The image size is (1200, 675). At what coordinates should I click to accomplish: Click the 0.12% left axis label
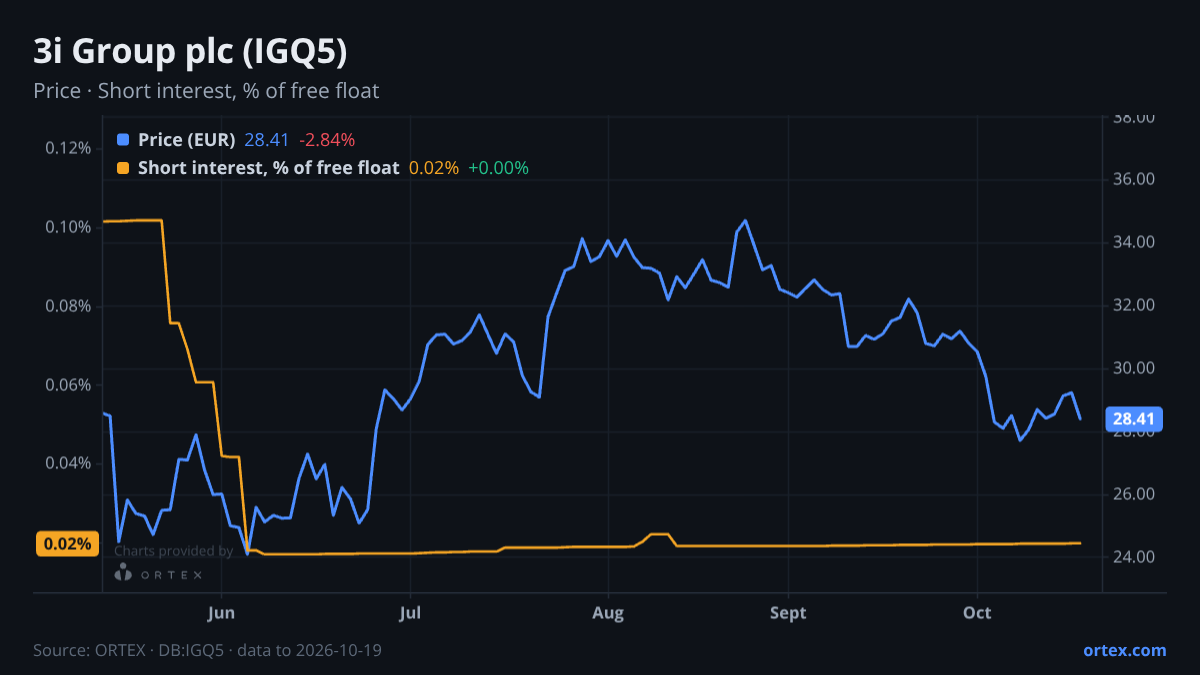coord(68,148)
